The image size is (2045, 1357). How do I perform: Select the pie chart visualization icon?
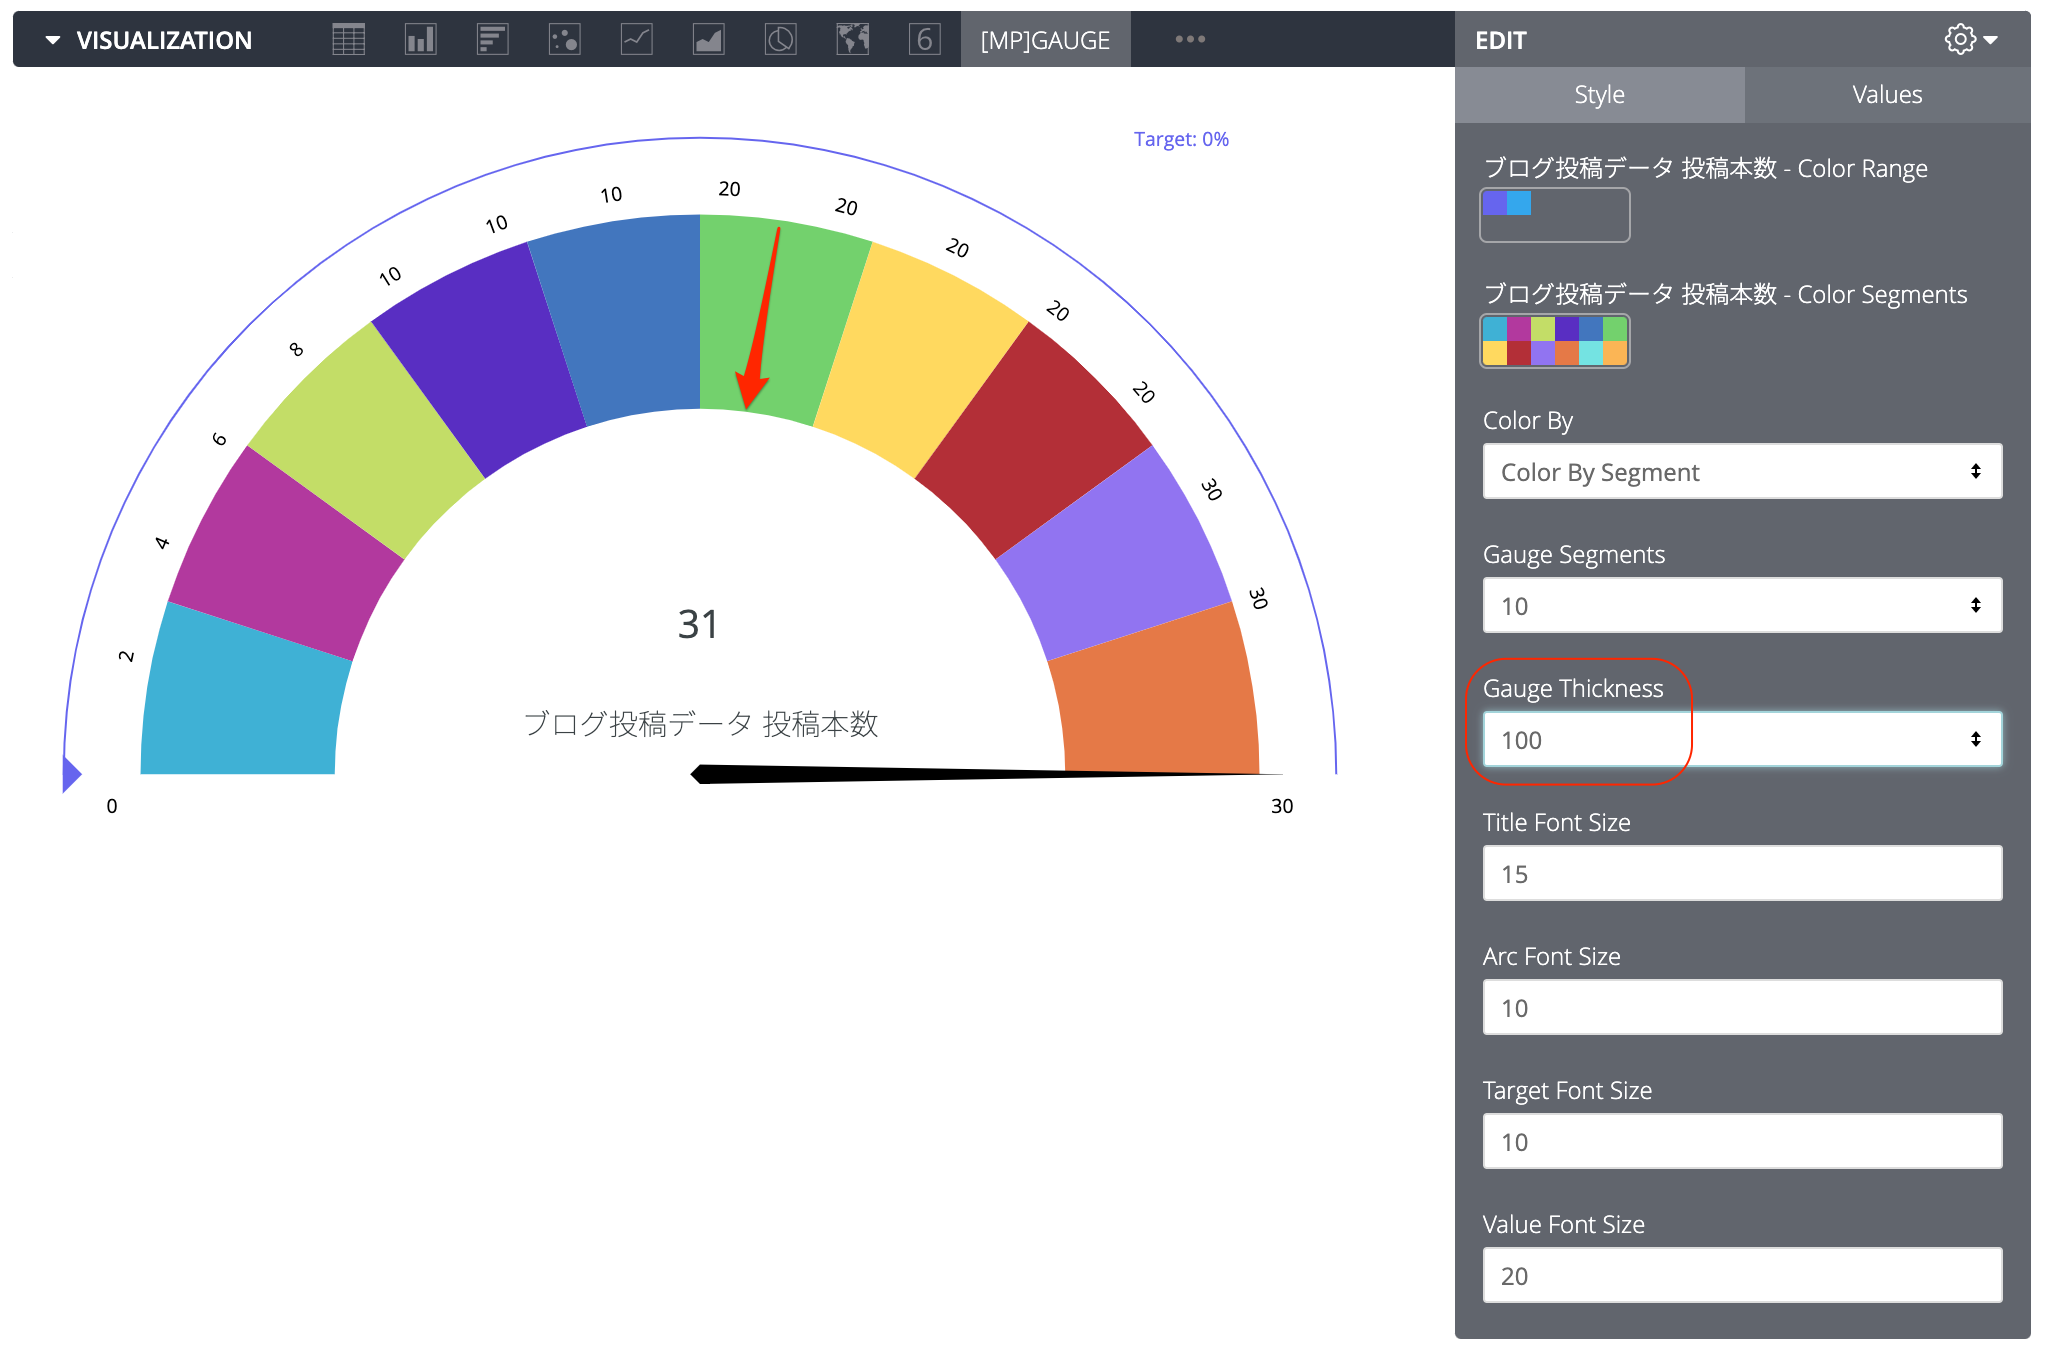pyautogui.click(x=781, y=39)
